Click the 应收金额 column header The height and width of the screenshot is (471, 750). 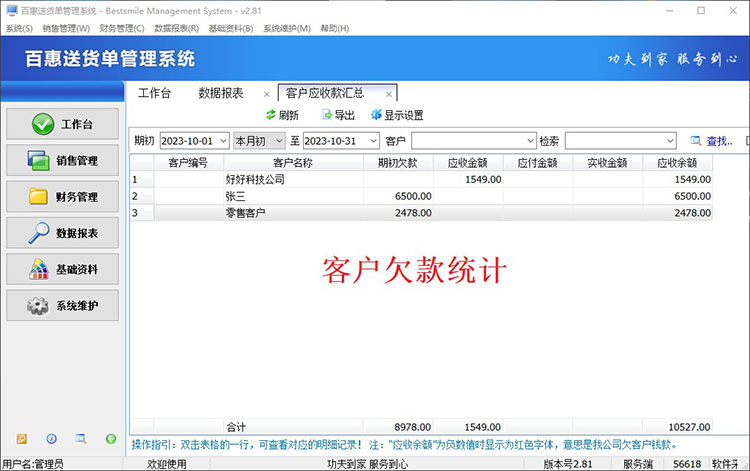pos(468,163)
